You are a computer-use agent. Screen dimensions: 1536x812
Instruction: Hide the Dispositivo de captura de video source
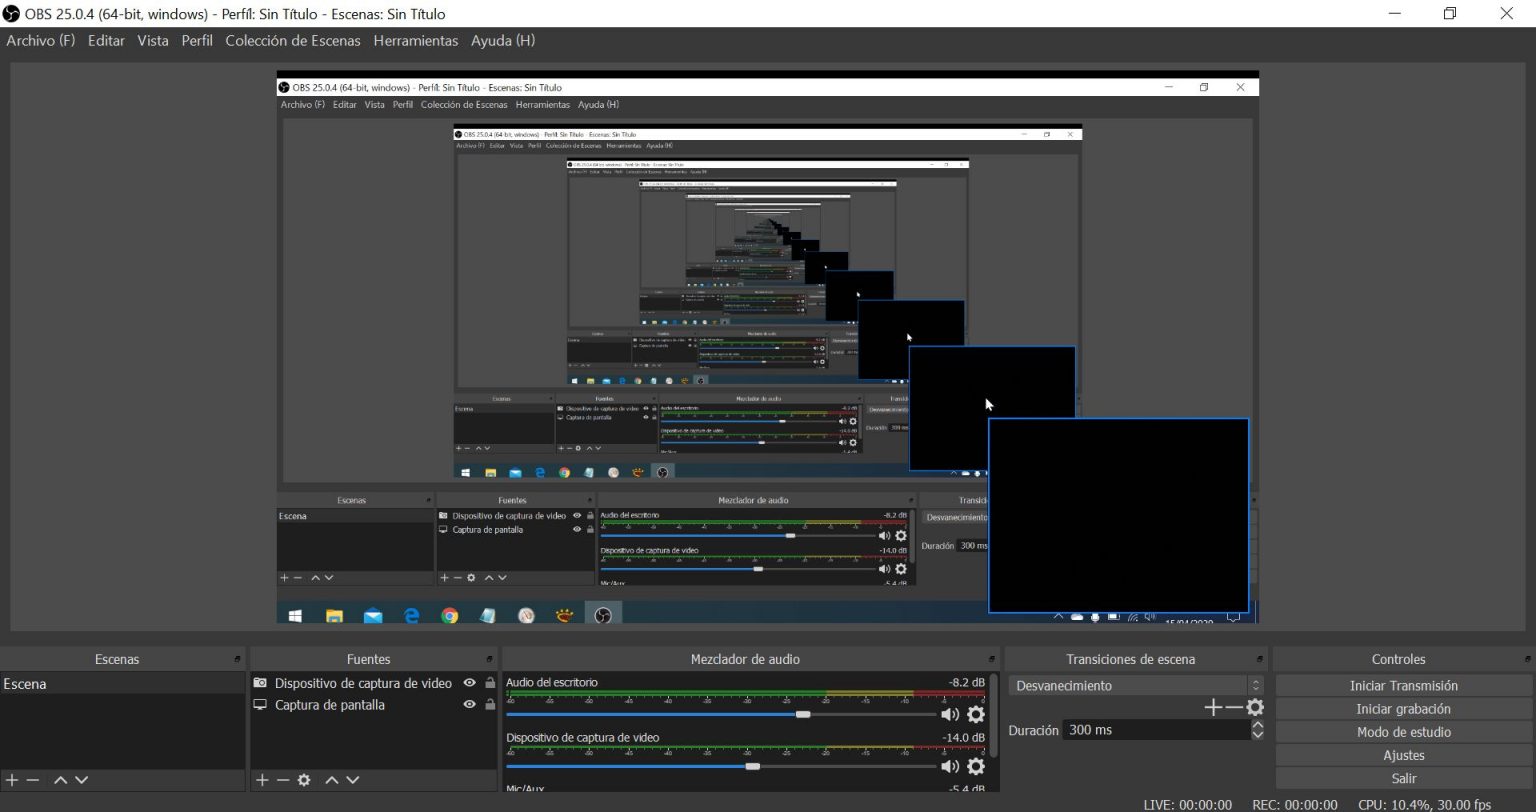(469, 683)
